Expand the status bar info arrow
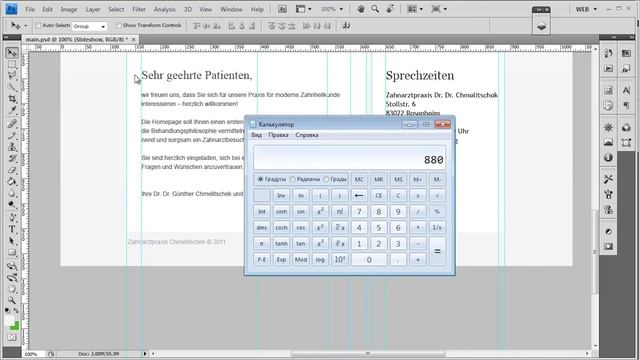 (x=145, y=354)
